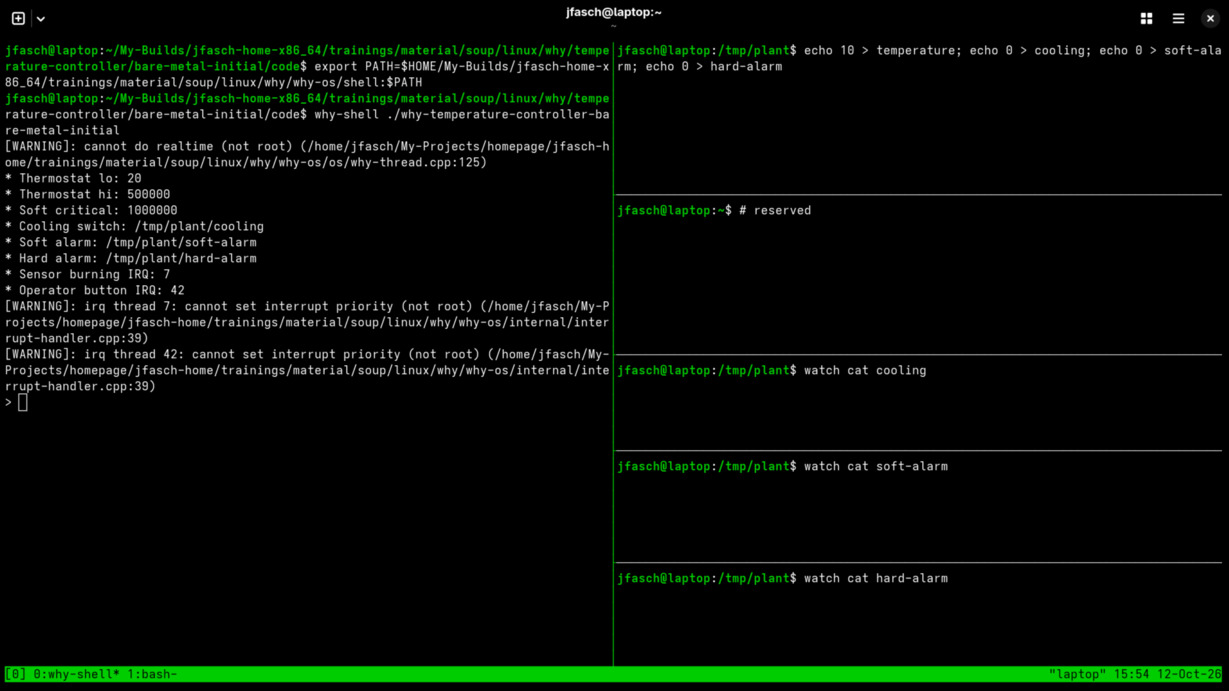Click the 'Cooling switch: /tmp/plant/cooling' line
Image resolution: width=1229 pixels, height=691 pixels.
[x=134, y=226]
